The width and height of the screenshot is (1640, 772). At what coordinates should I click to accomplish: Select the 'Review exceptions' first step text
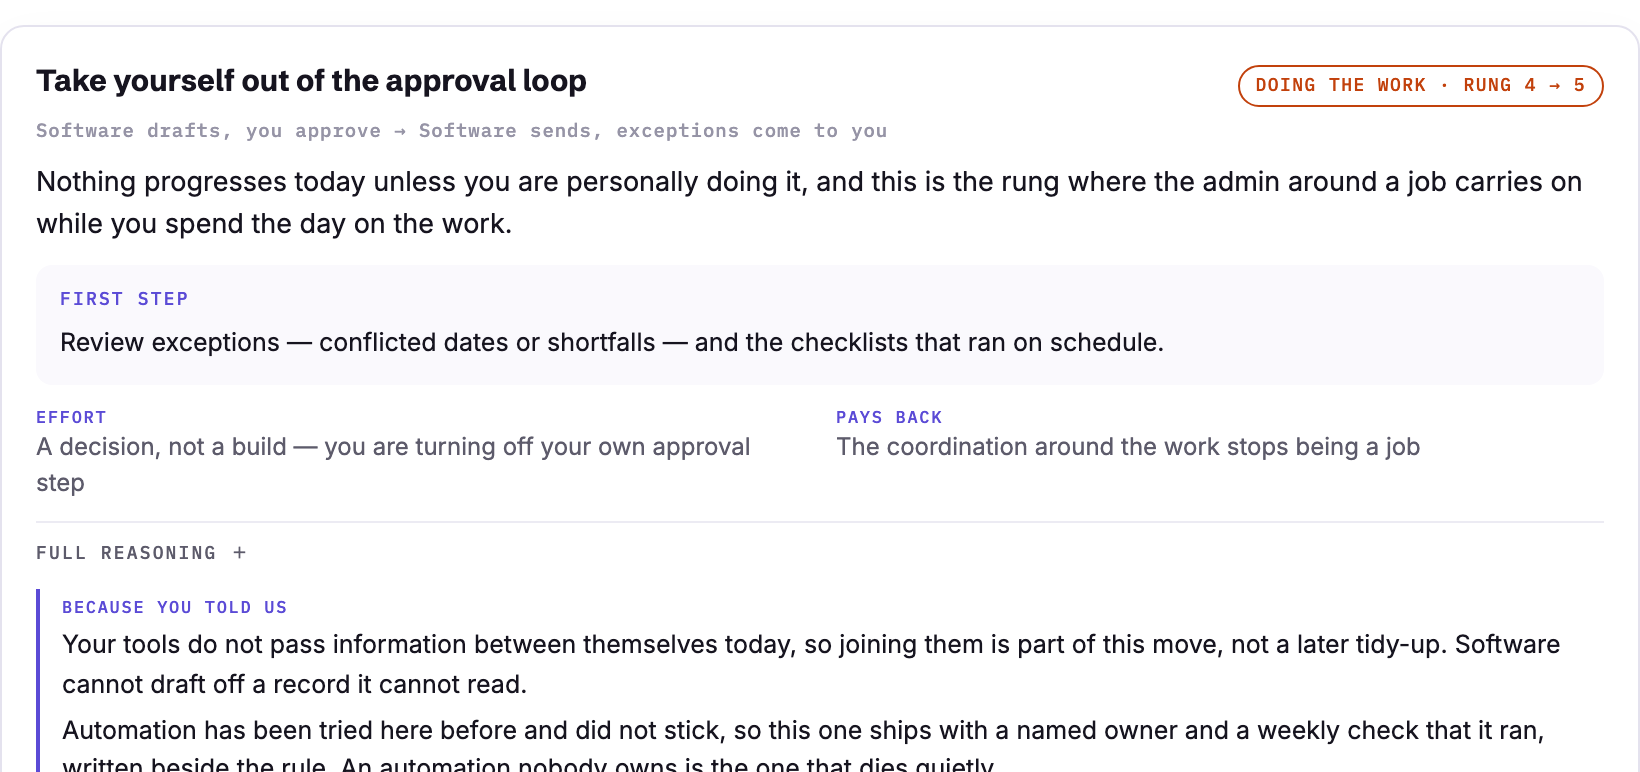pyautogui.click(x=612, y=342)
